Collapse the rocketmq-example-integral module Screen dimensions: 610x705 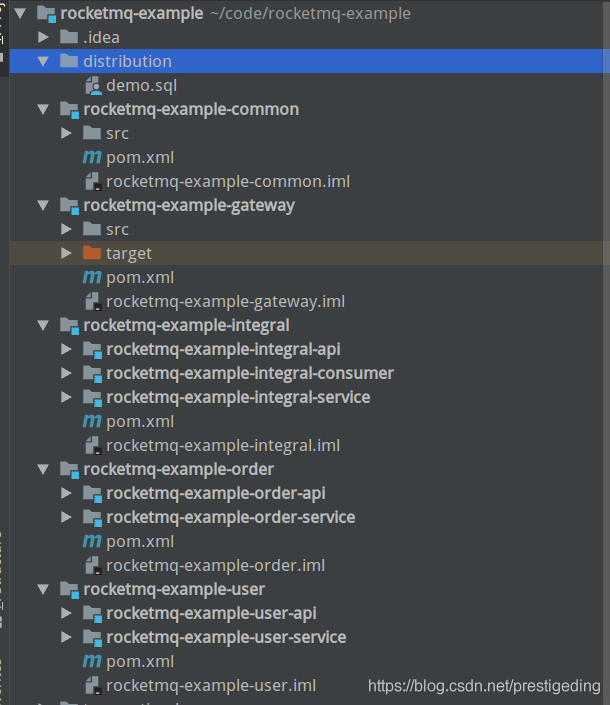43,326
